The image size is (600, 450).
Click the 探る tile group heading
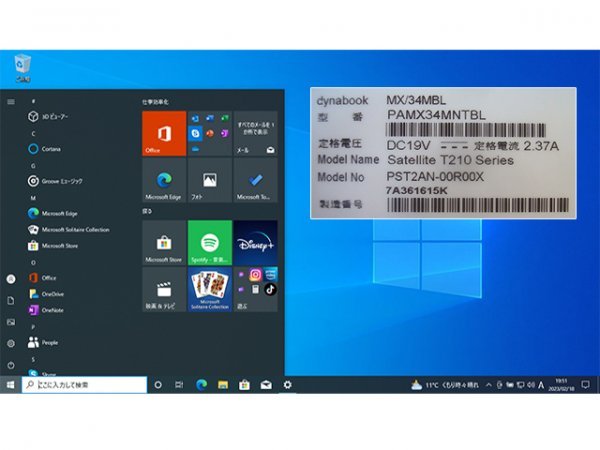tap(147, 211)
